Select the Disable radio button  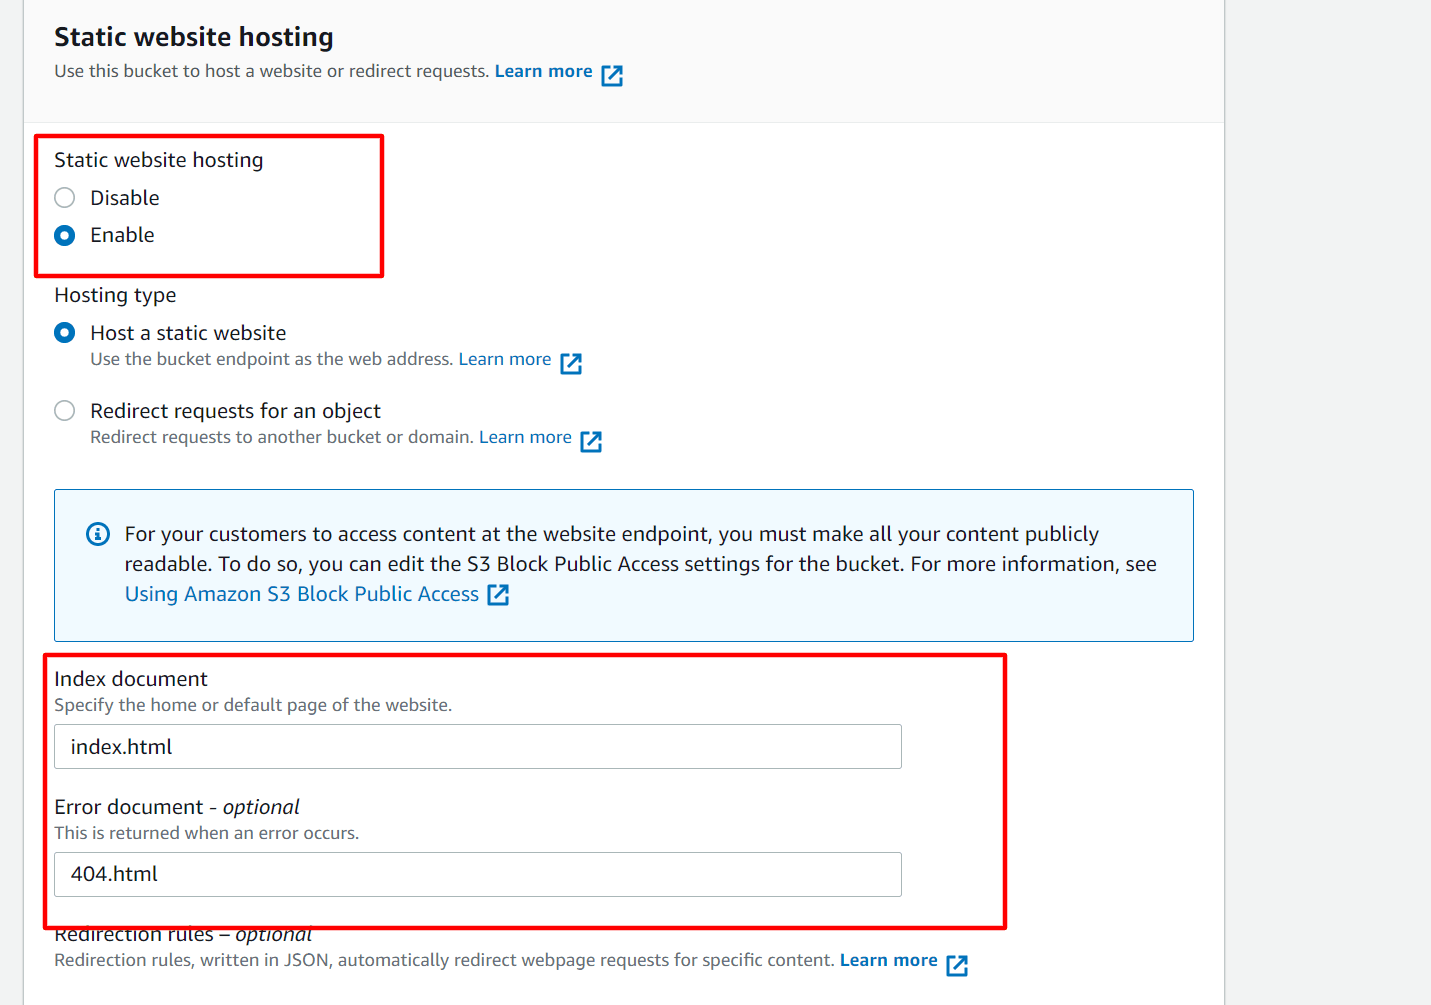click(x=65, y=198)
